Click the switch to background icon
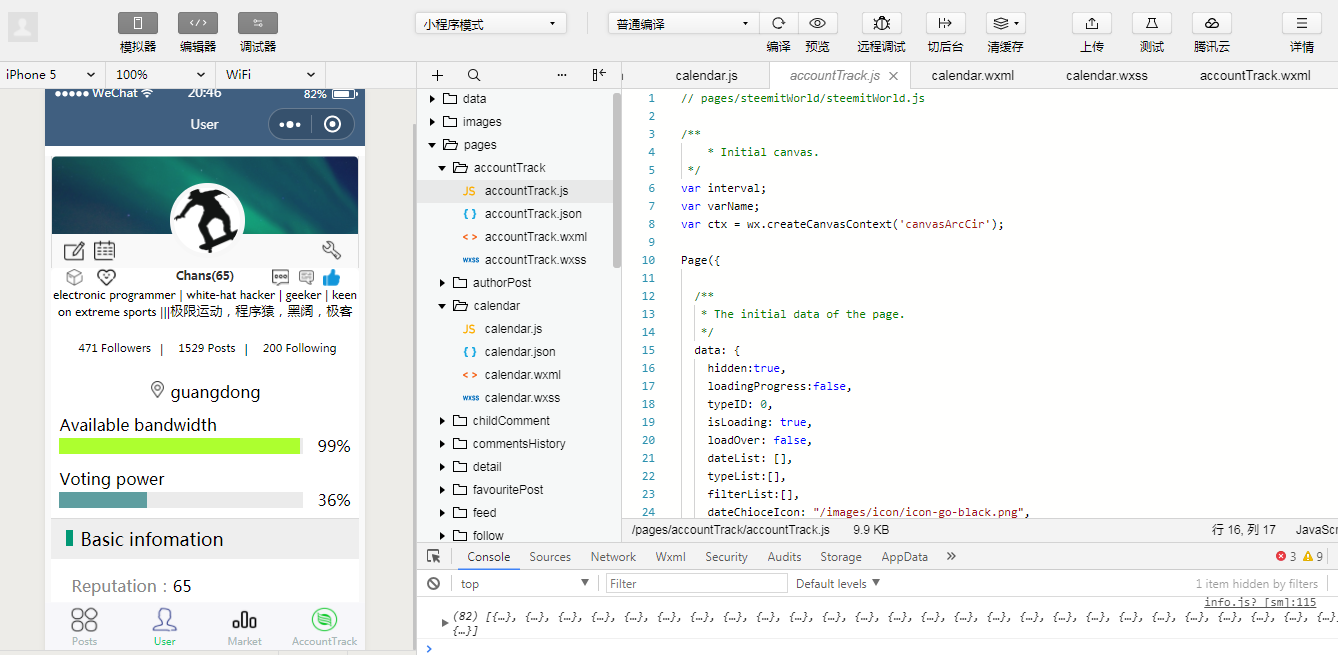 [x=945, y=23]
